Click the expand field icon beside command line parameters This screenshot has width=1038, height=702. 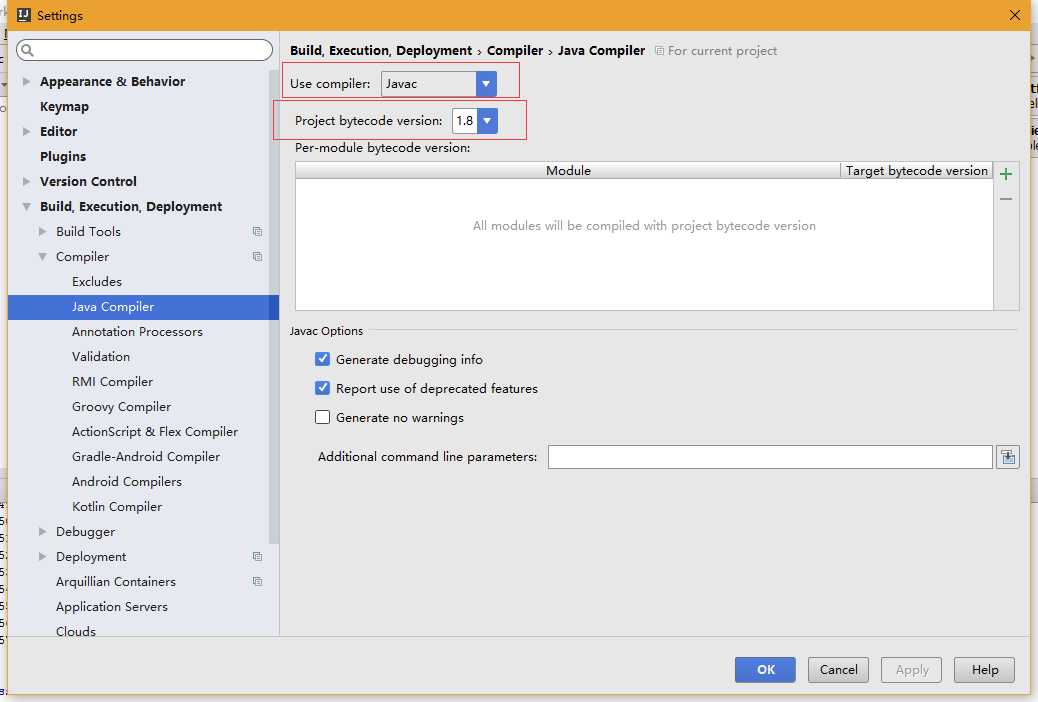coord(1008,457)
